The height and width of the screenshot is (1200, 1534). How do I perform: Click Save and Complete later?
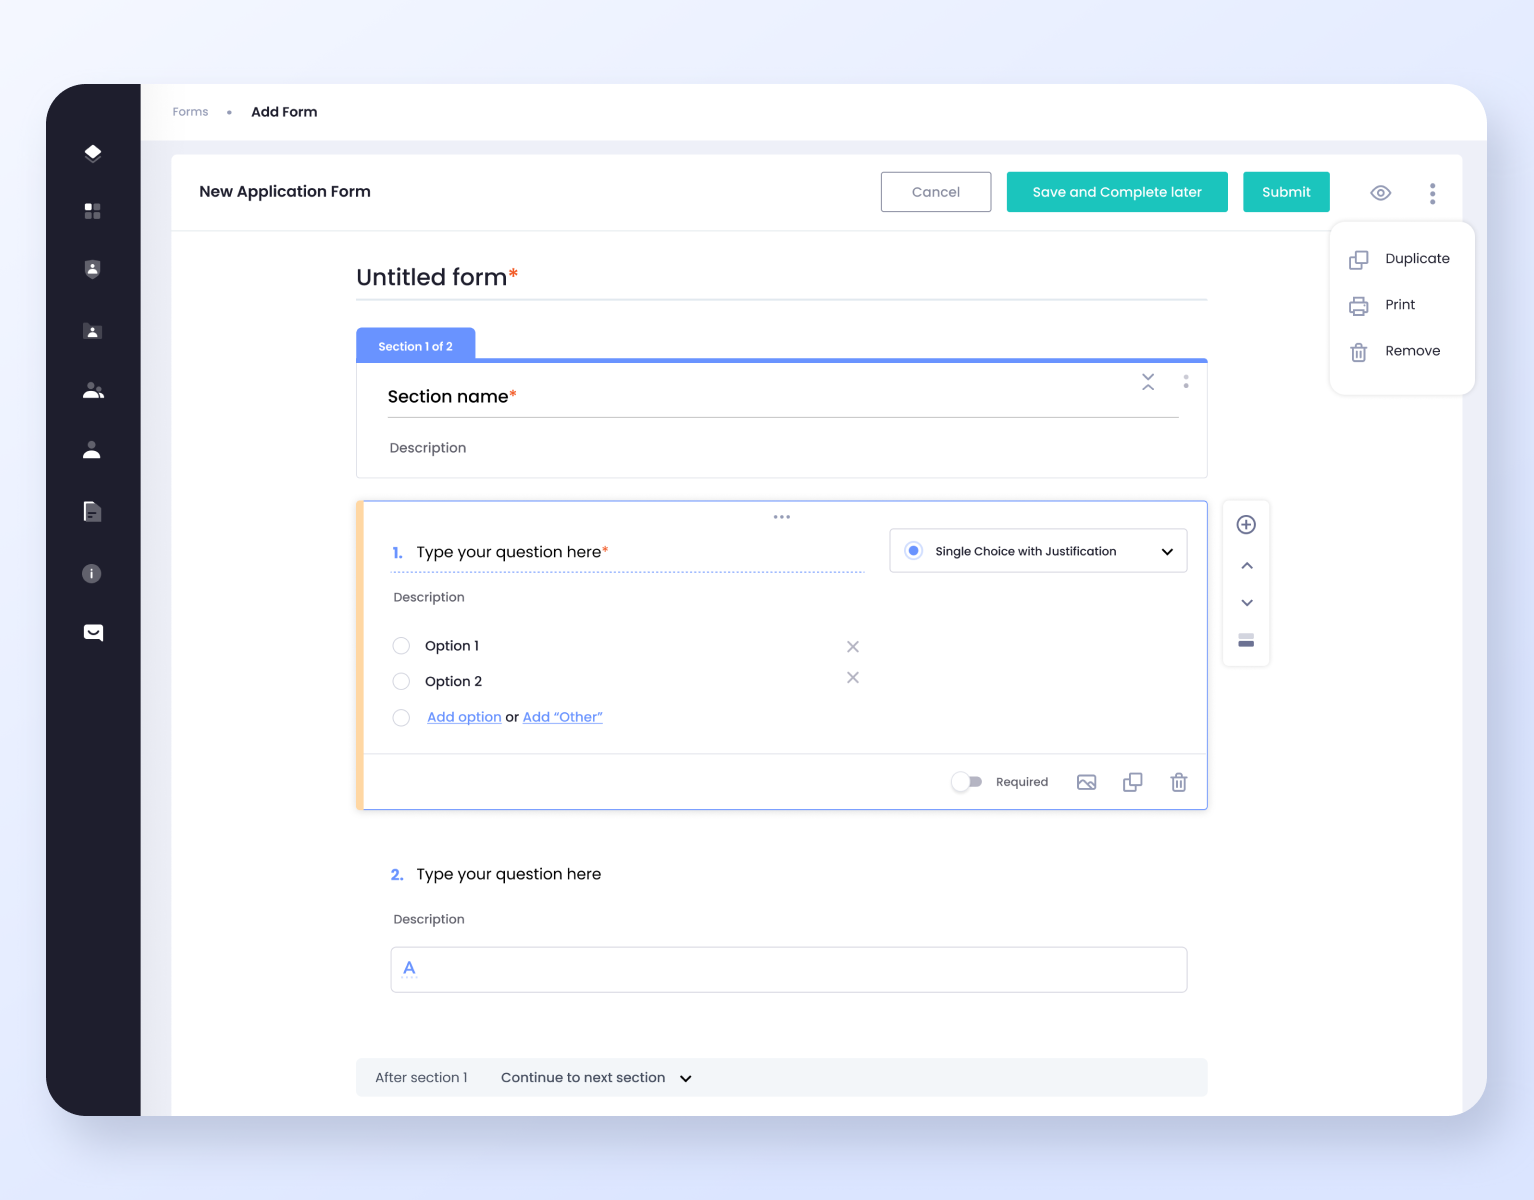click(1117, 192)
